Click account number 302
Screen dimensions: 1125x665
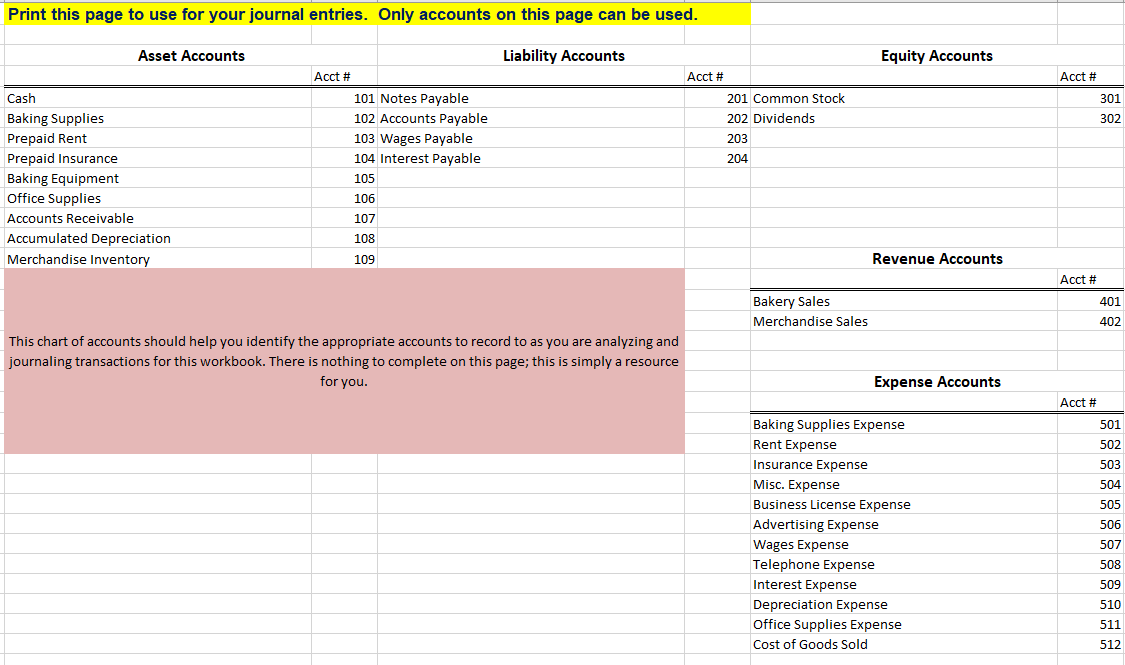click(x=1091, y=118)
